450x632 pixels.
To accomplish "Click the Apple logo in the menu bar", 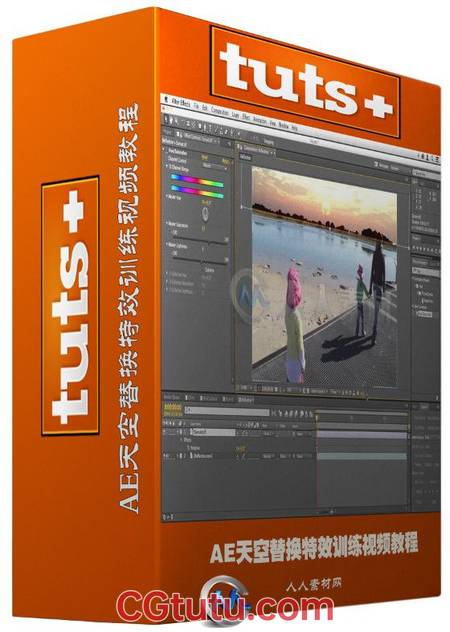I will (167, 100).
